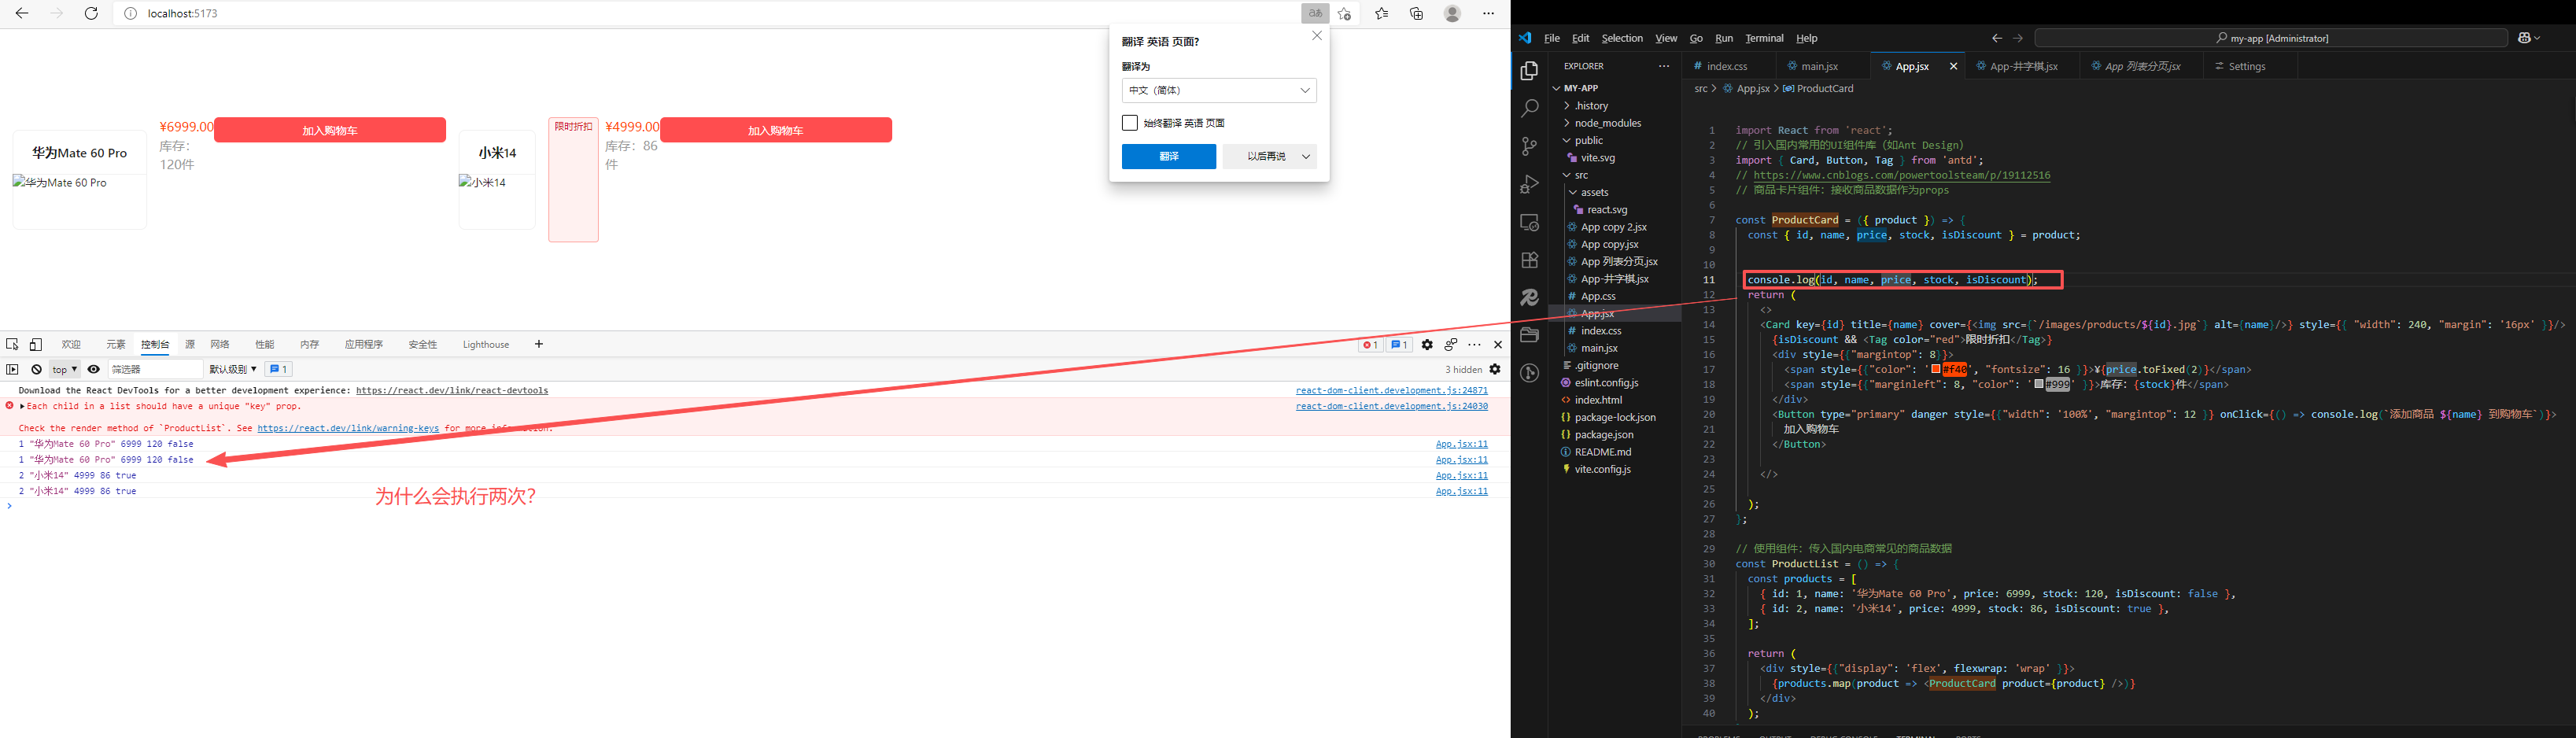The height and width of the screenshot is (738, 2576).
Task: Toggle device emulation icon in DevTools
Action: pyautogui.click(x=35, y=344)
